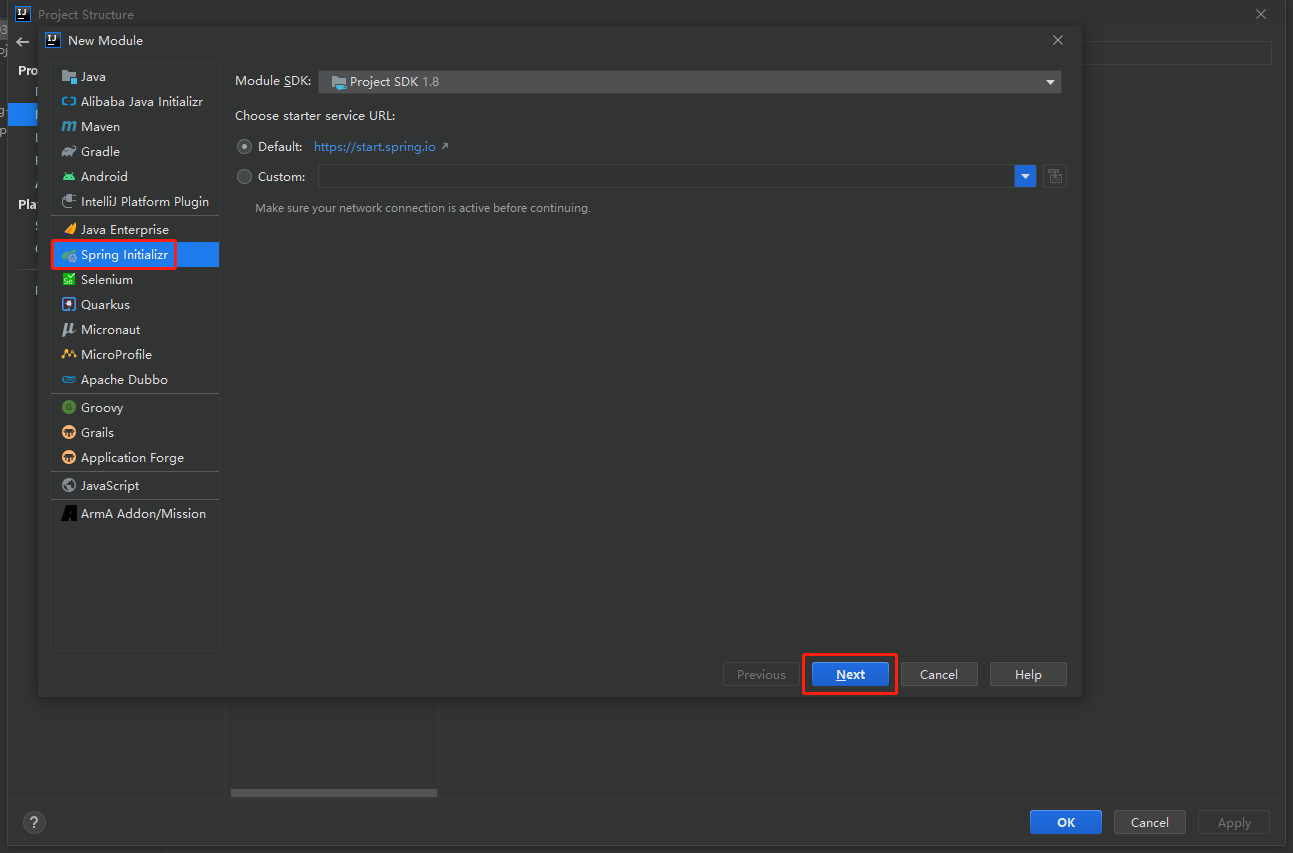The height and width of the screenshot is (853, 1293).
Task: Select the Java module type icon
Action: pyautogui.click(x=69, y=77)
